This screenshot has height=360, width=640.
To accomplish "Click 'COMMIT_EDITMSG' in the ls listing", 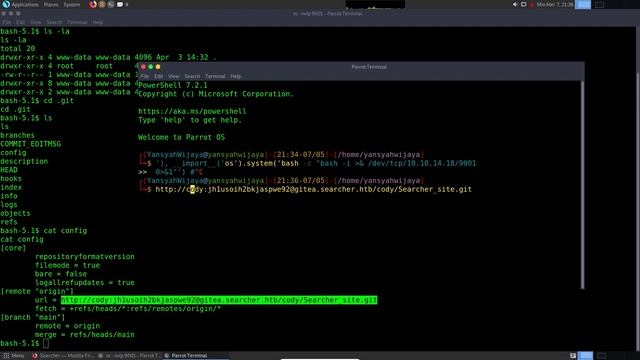I will tap(31, 144).
